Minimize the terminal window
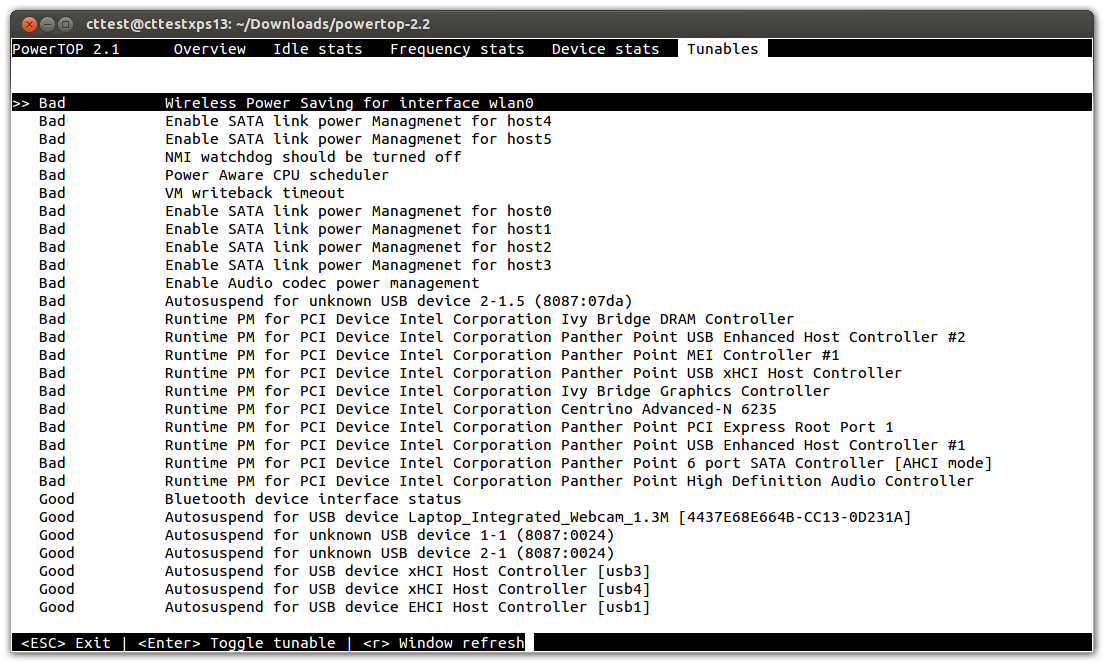 (x=47, y=25)
